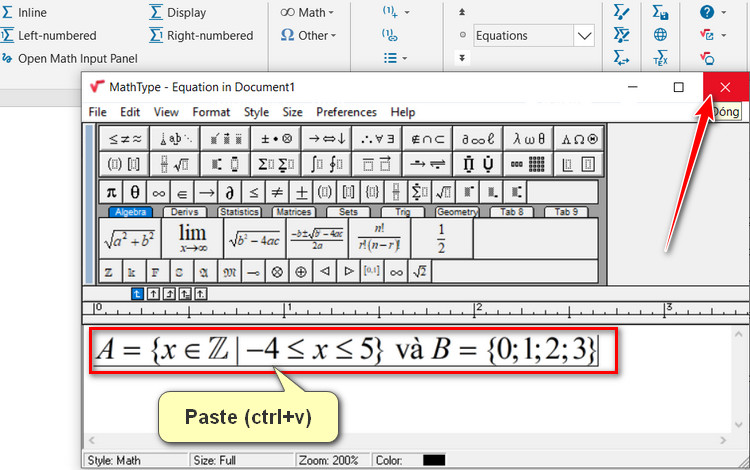
Task: Open the summation templates palette
Action: coord(275,164)
